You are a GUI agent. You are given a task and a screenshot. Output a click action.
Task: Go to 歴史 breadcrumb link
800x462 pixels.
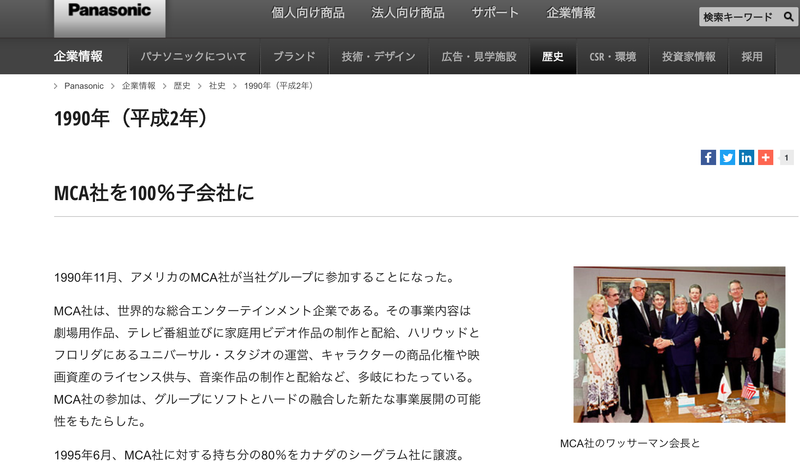coord(182,86)
